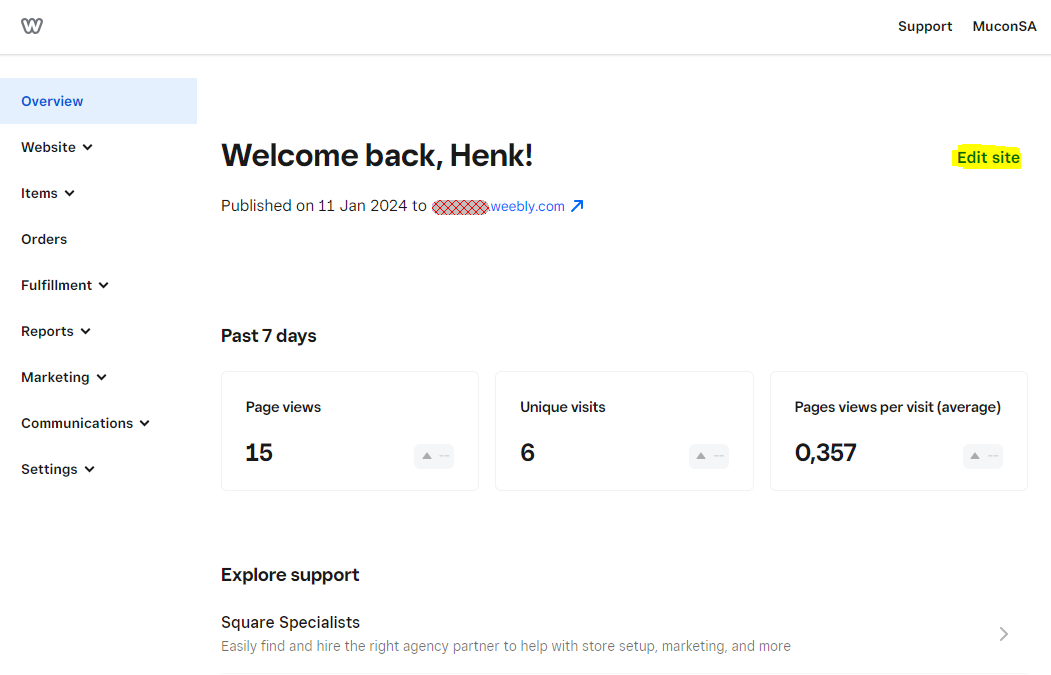Expand the Fulfillment section

(x=65, y=285)
